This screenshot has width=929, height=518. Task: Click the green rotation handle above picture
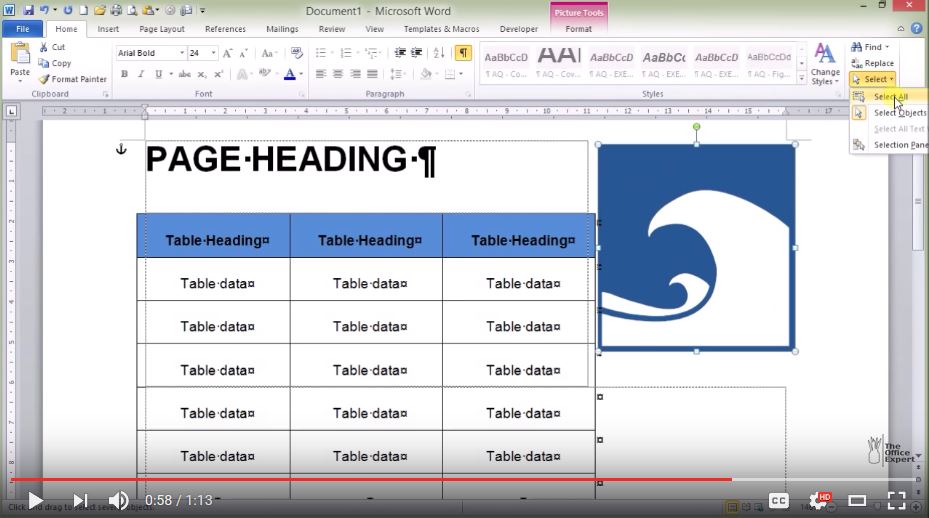697,127
